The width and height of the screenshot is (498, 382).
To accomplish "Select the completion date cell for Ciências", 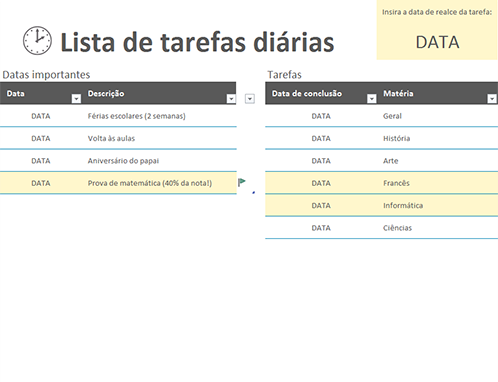I will click(321, 228).
